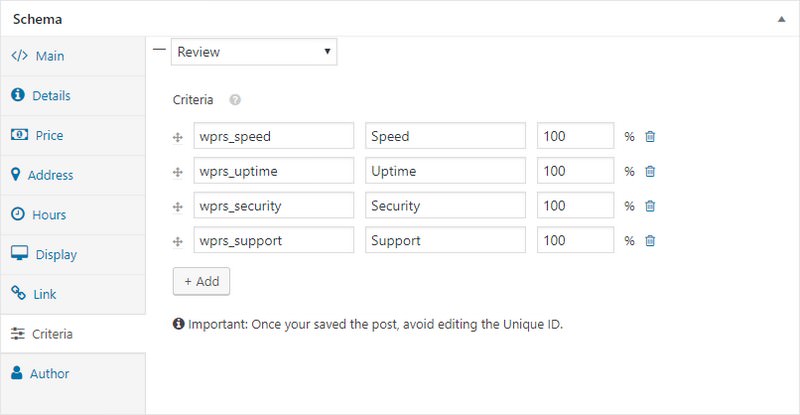800x415 pixels.
Task: Delete the Speed criterion with trash icon
Action: coord(650,136)
